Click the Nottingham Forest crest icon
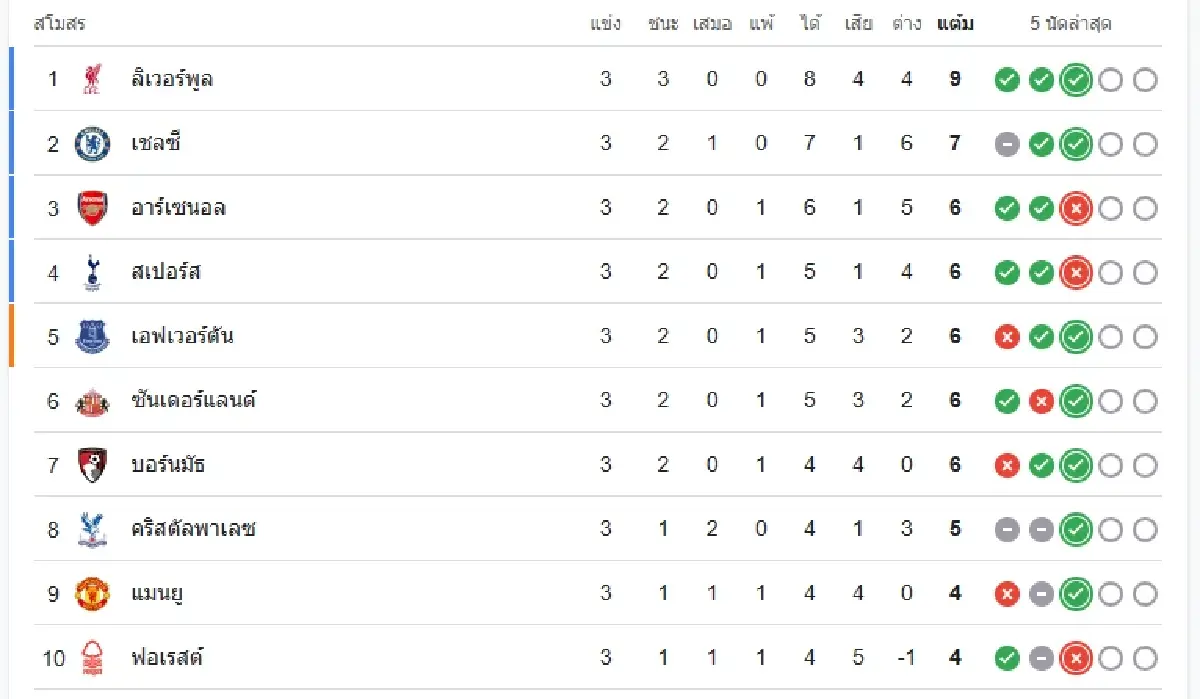The width and height of the screenshot is (1200, 699). click(x=92, y=658)
